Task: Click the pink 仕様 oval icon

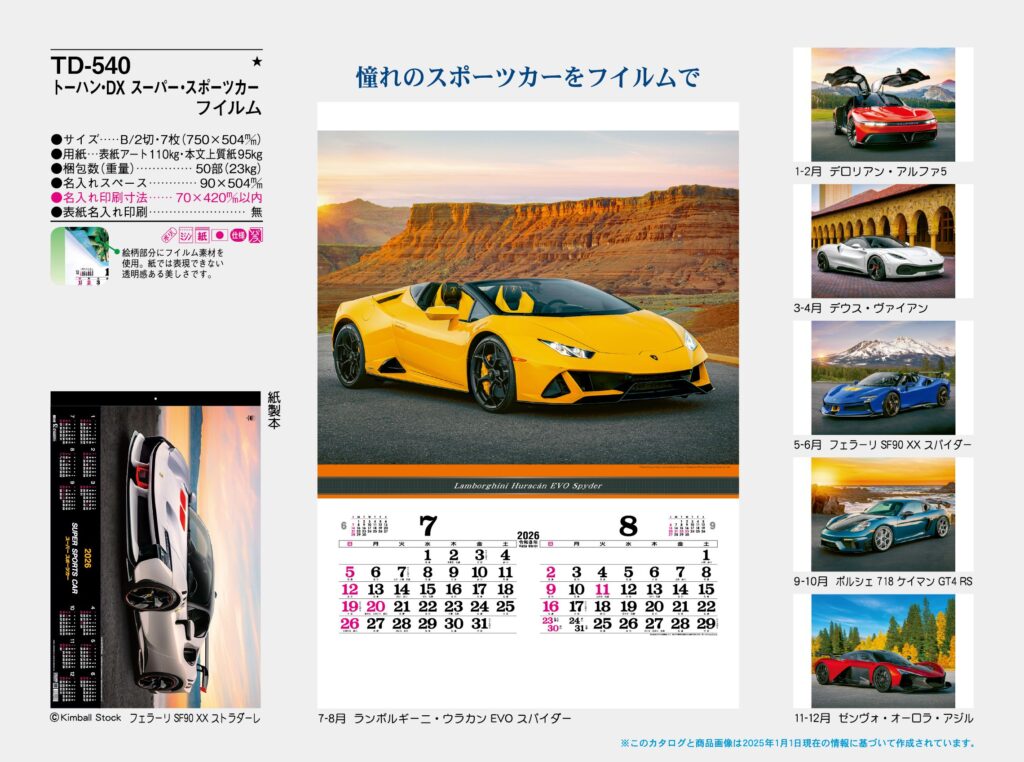Action: pos(238,235)
